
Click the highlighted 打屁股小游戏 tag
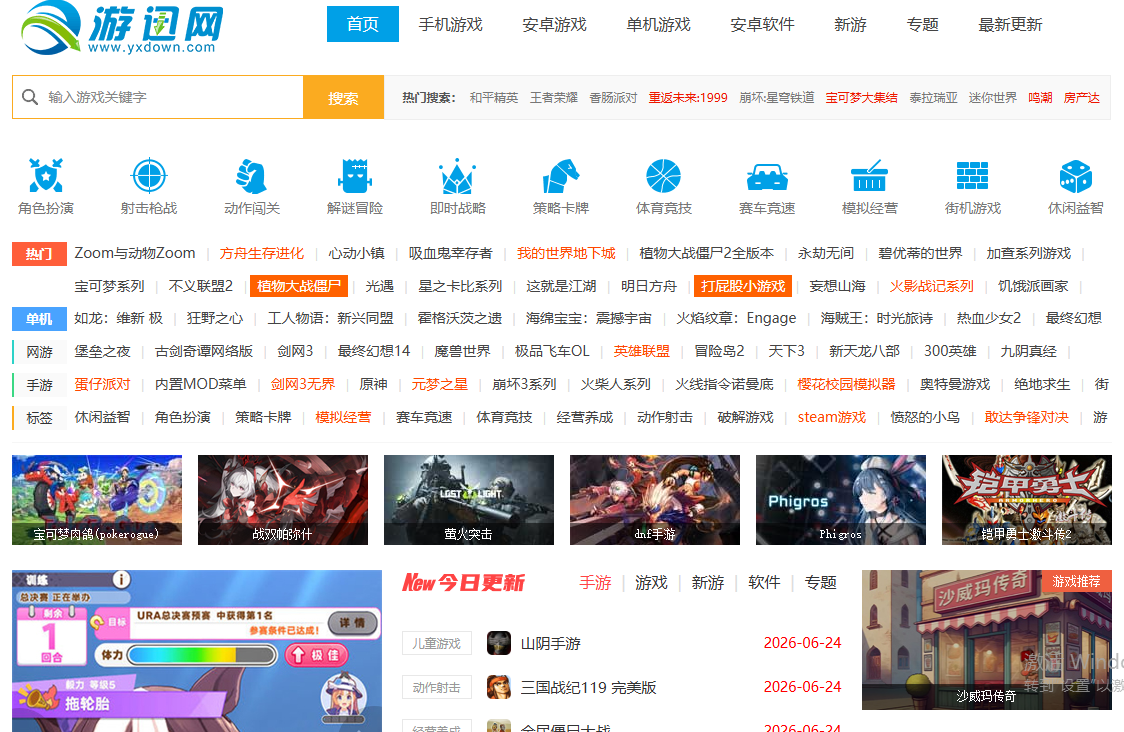click(743, 286)
